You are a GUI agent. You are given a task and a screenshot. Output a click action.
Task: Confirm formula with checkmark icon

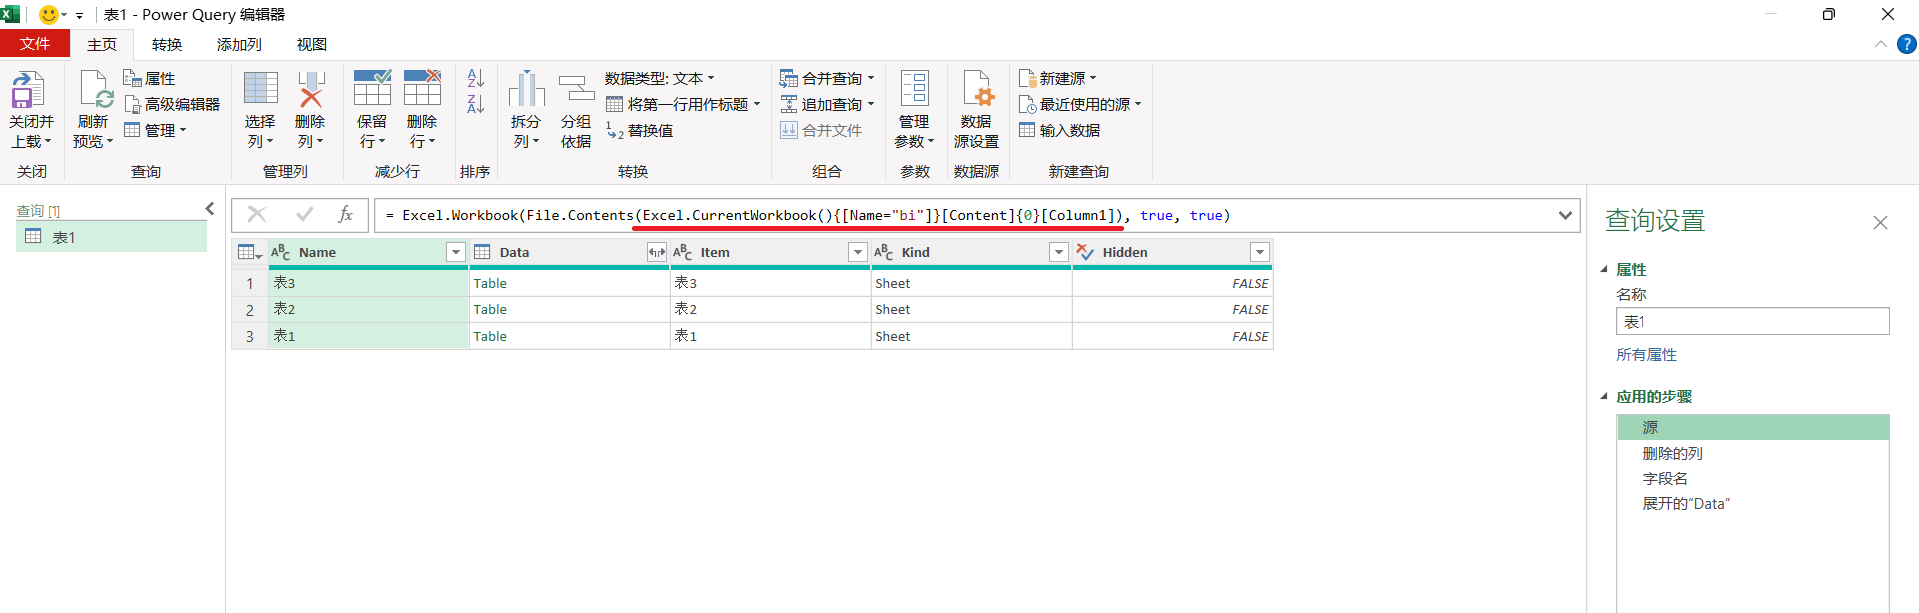tap(304, 214)
